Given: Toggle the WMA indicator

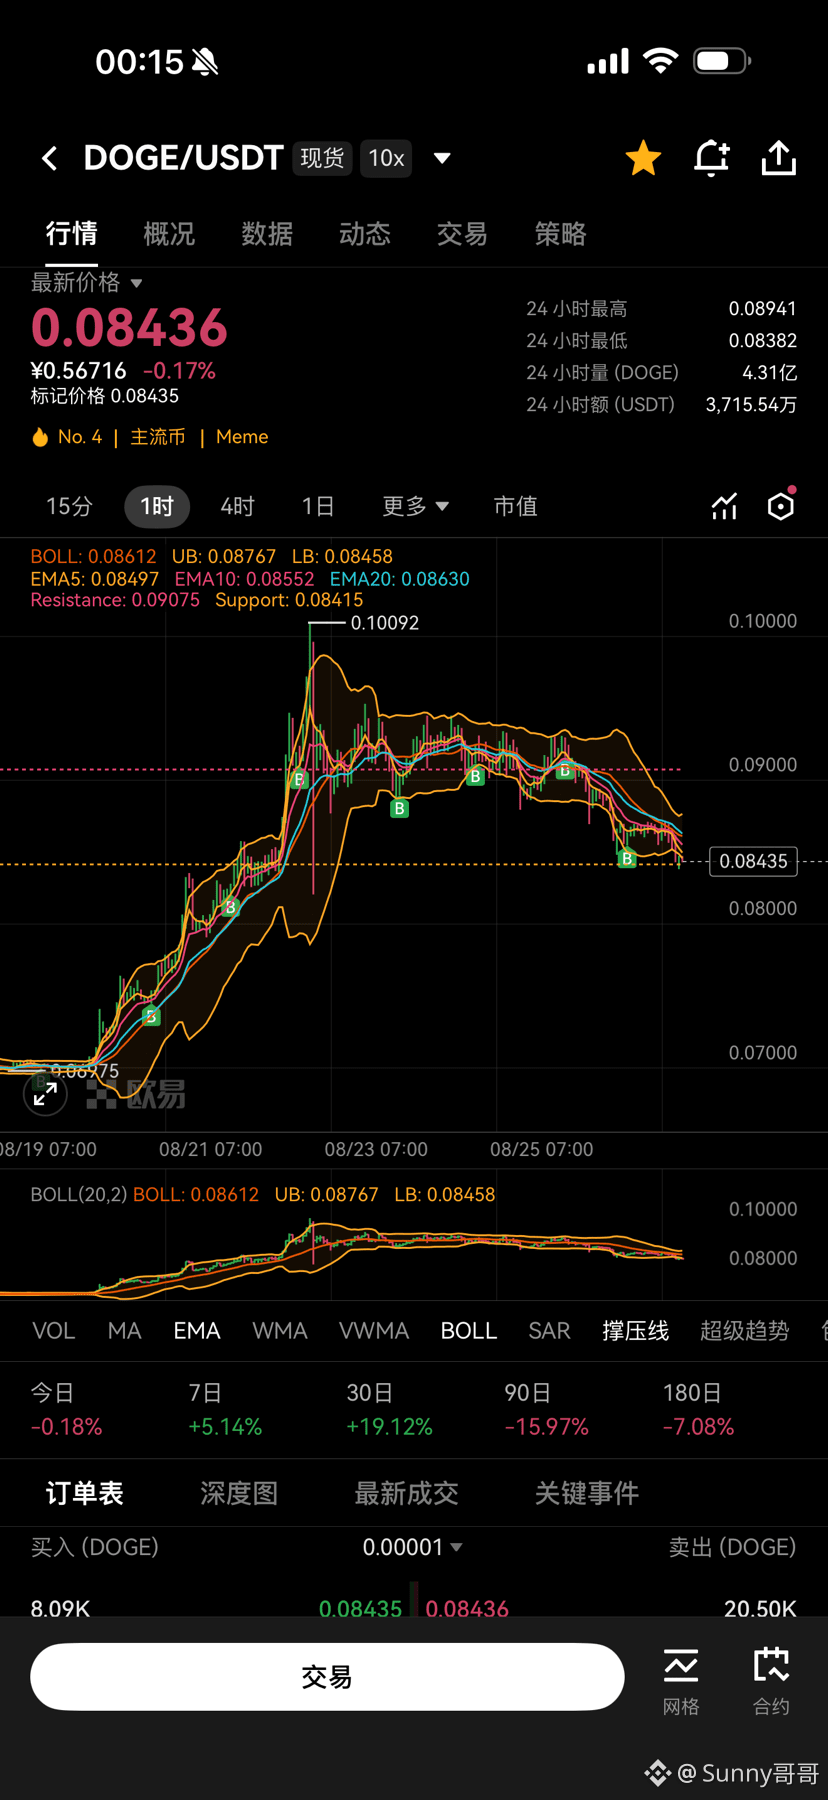Looking at the screenshot, I should (280, 1331).
